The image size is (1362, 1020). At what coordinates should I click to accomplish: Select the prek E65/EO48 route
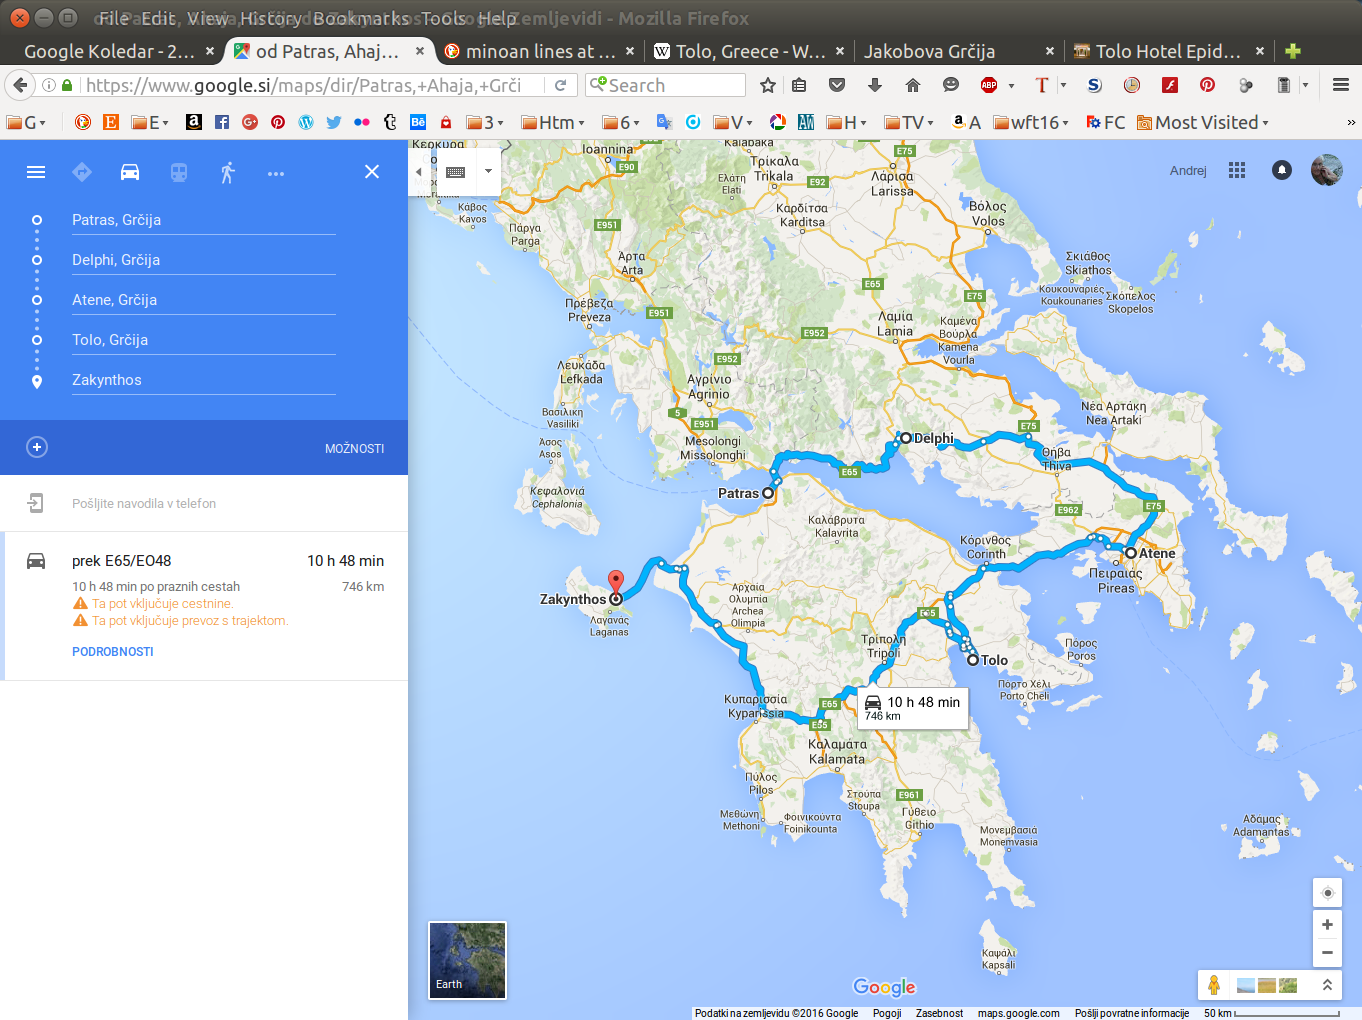204,606
